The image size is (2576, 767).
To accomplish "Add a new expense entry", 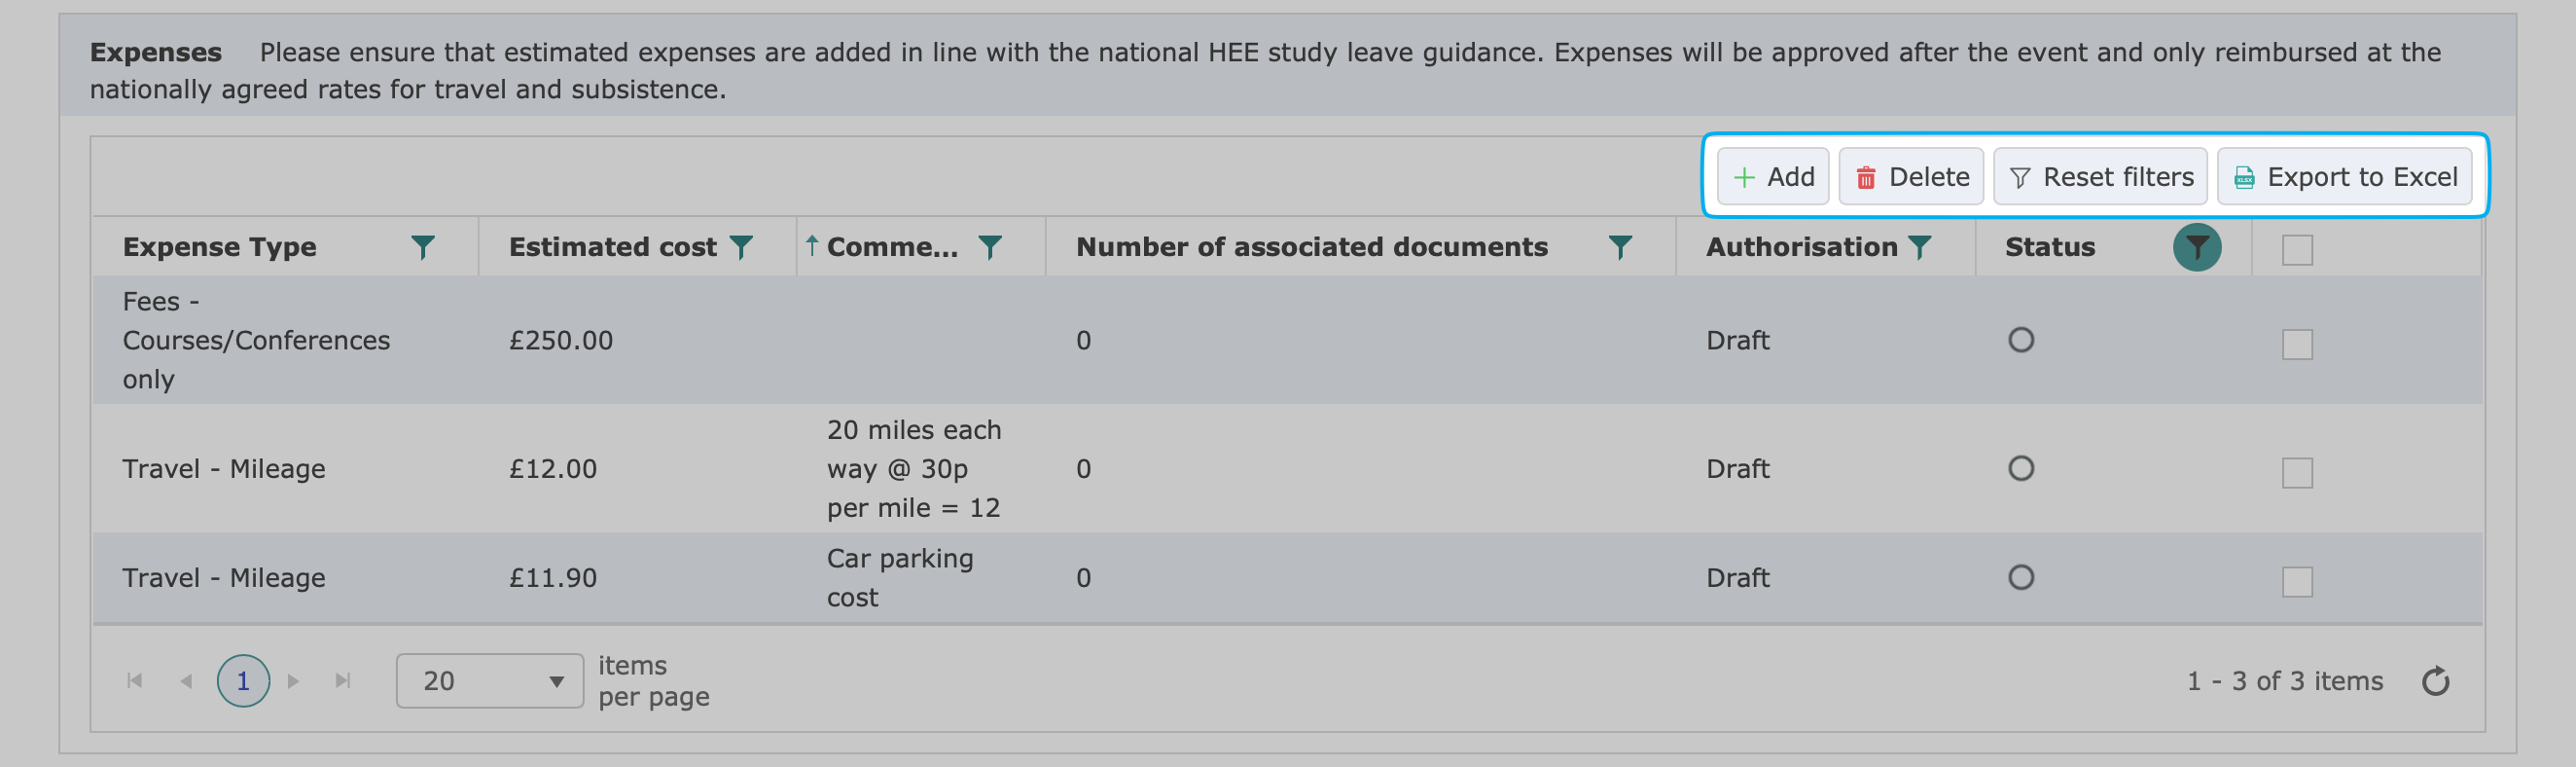I will [x=1773, y=176].
